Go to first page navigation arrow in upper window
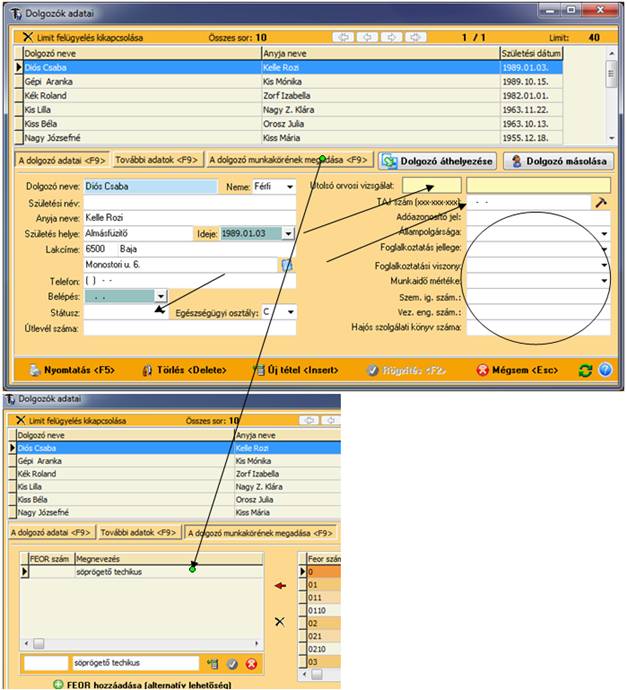Image resolution: width=627 pixels, height=690 pixels. [x=343, y=37]
